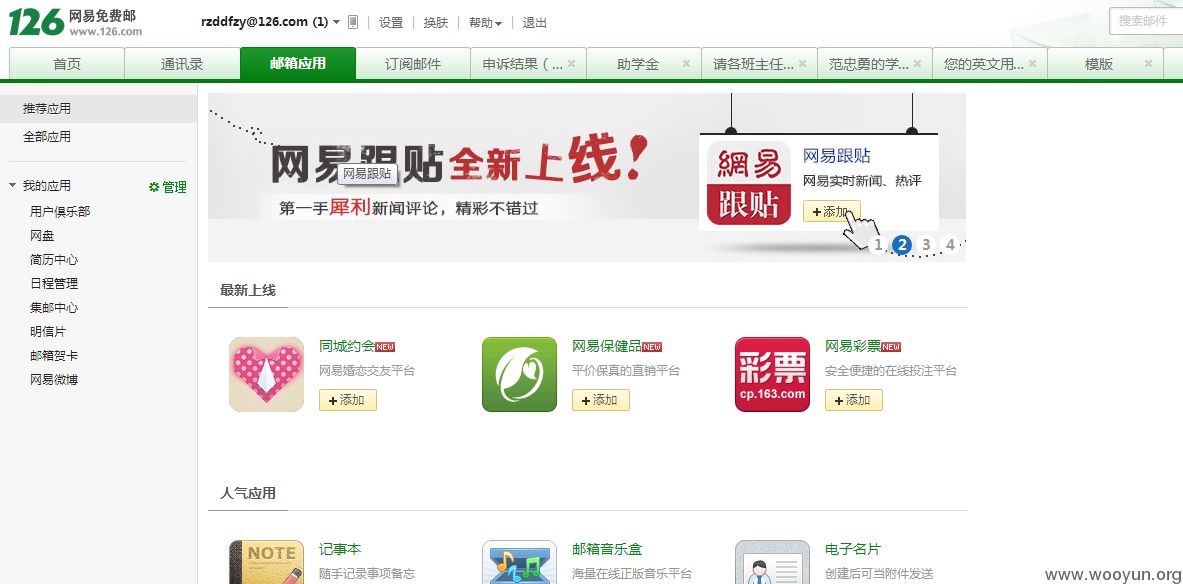This screenshot has height=584, width=1183.
Task: Click the 设置 link
Action: click(391, 23)
